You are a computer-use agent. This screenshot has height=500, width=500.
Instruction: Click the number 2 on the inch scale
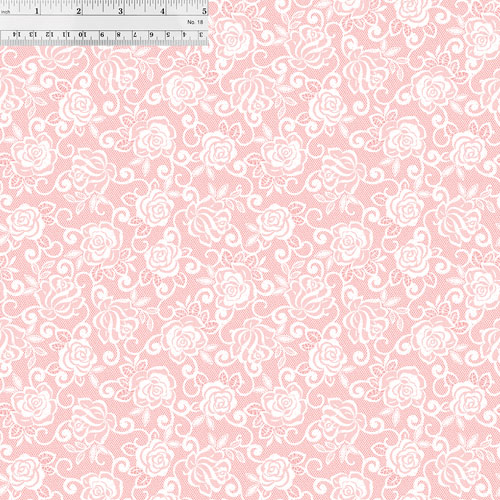(x=79, y=11)
